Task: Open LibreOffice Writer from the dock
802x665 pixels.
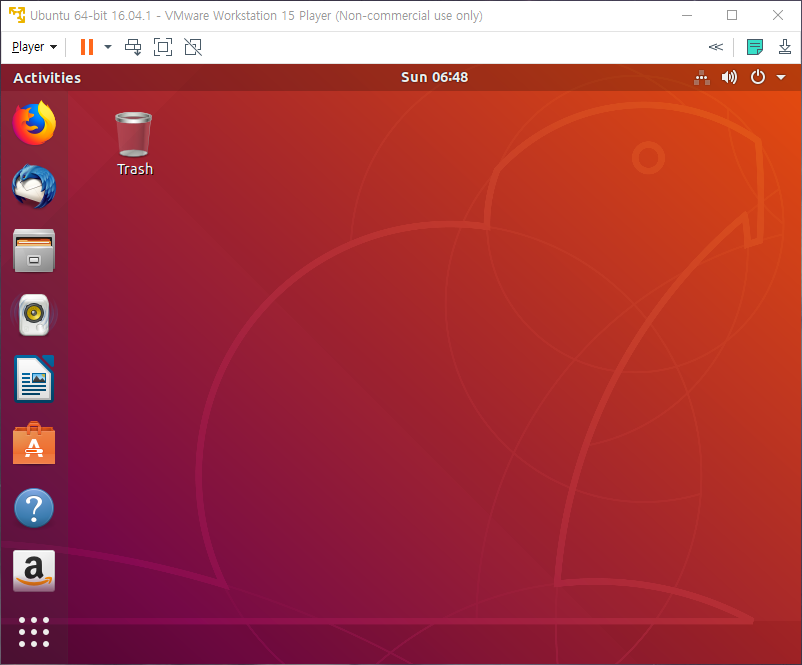Action: pyautogui.click(x=34, y=379)
